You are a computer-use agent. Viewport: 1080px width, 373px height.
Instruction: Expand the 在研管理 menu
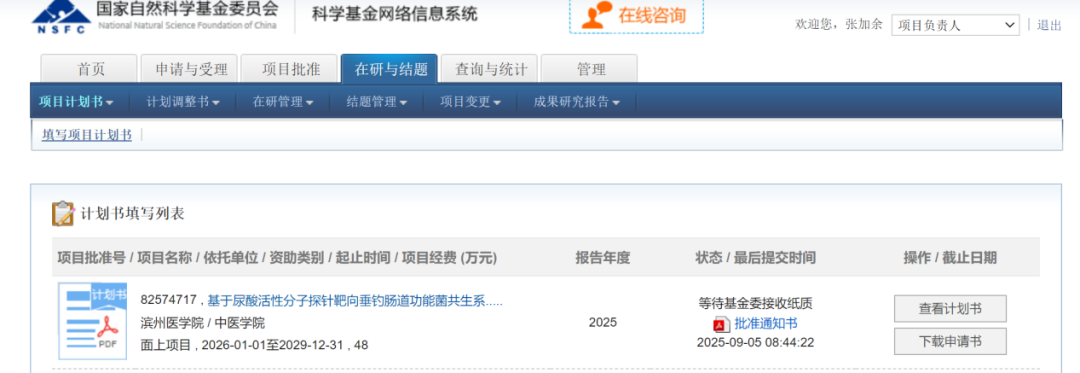283,102
